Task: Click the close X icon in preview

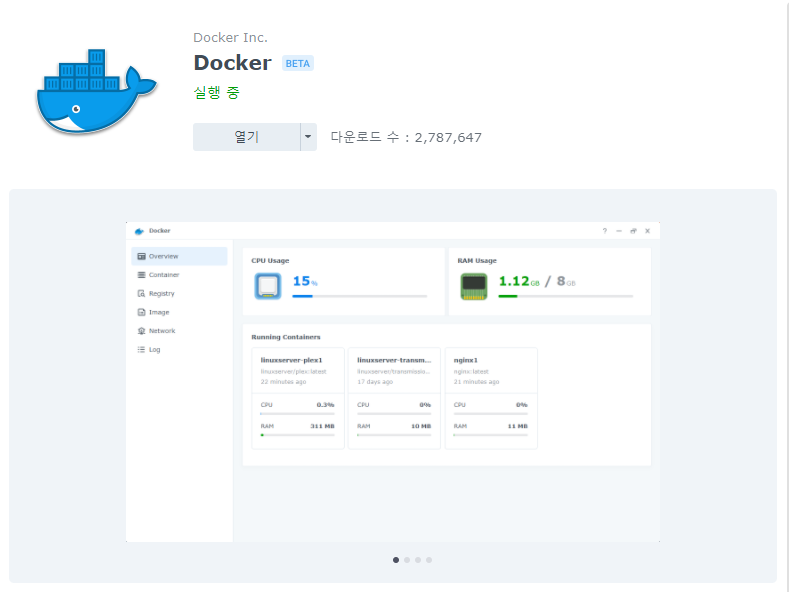Action: (x=648, y=231)
